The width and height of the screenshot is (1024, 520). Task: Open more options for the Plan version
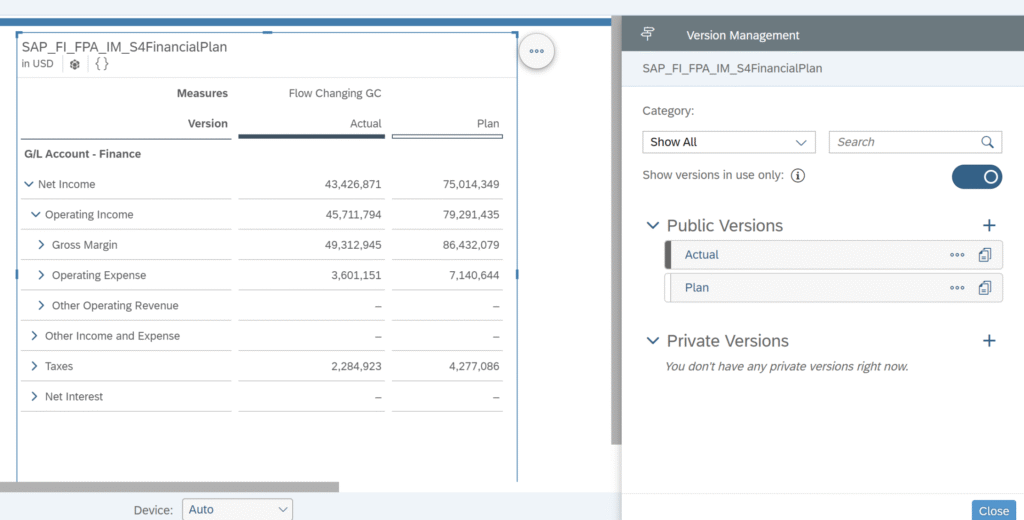click(957, 287)
